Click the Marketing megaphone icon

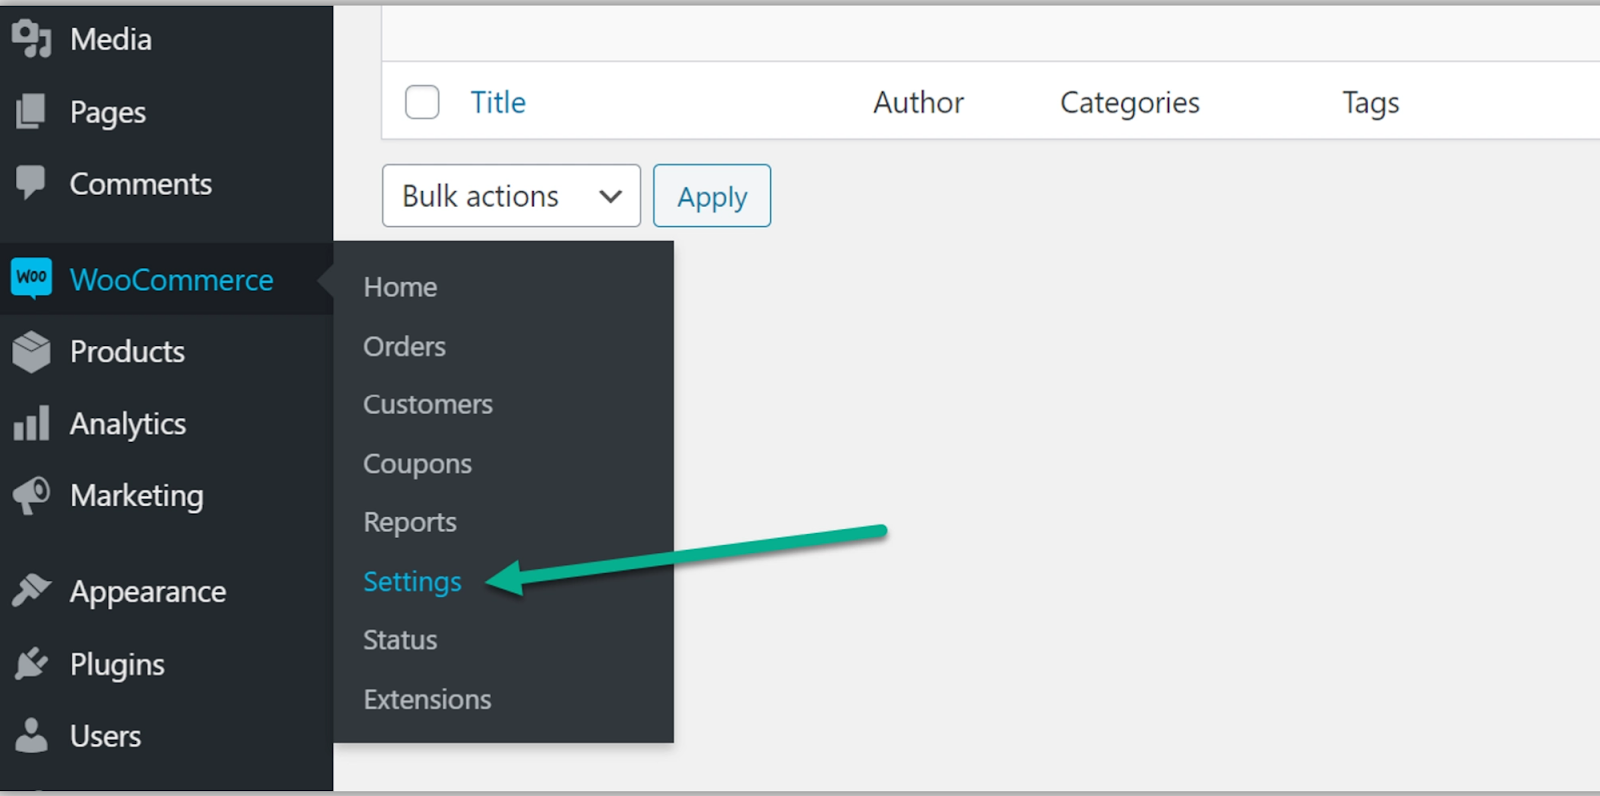tap(31, 496)
